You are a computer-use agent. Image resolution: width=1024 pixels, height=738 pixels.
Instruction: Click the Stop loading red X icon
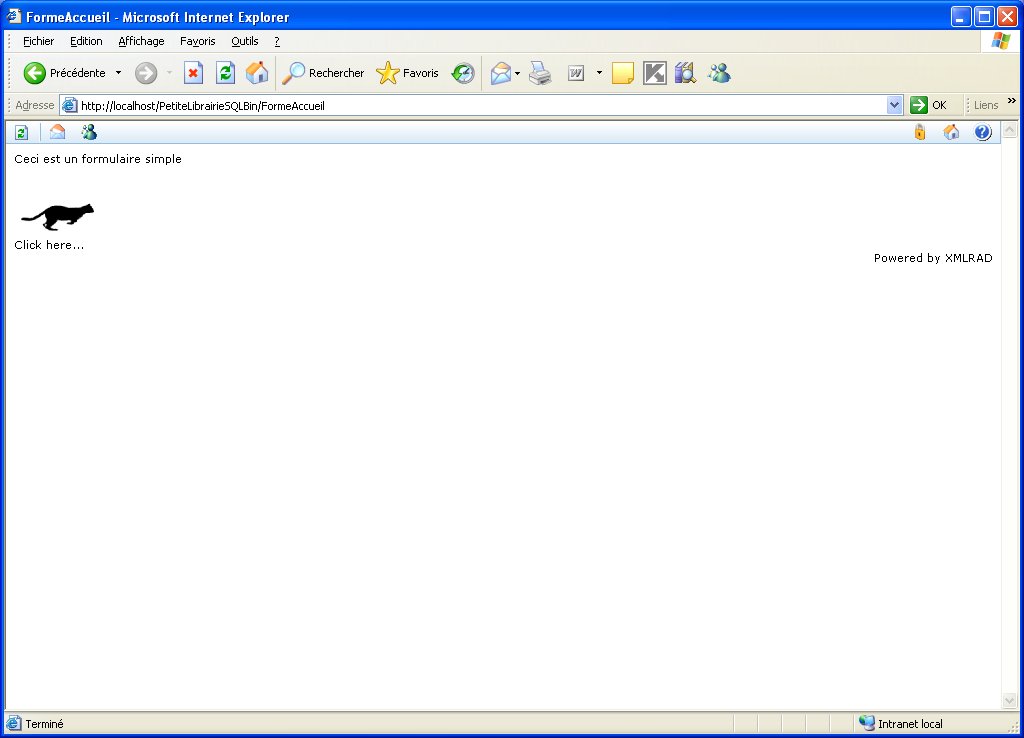193,73
